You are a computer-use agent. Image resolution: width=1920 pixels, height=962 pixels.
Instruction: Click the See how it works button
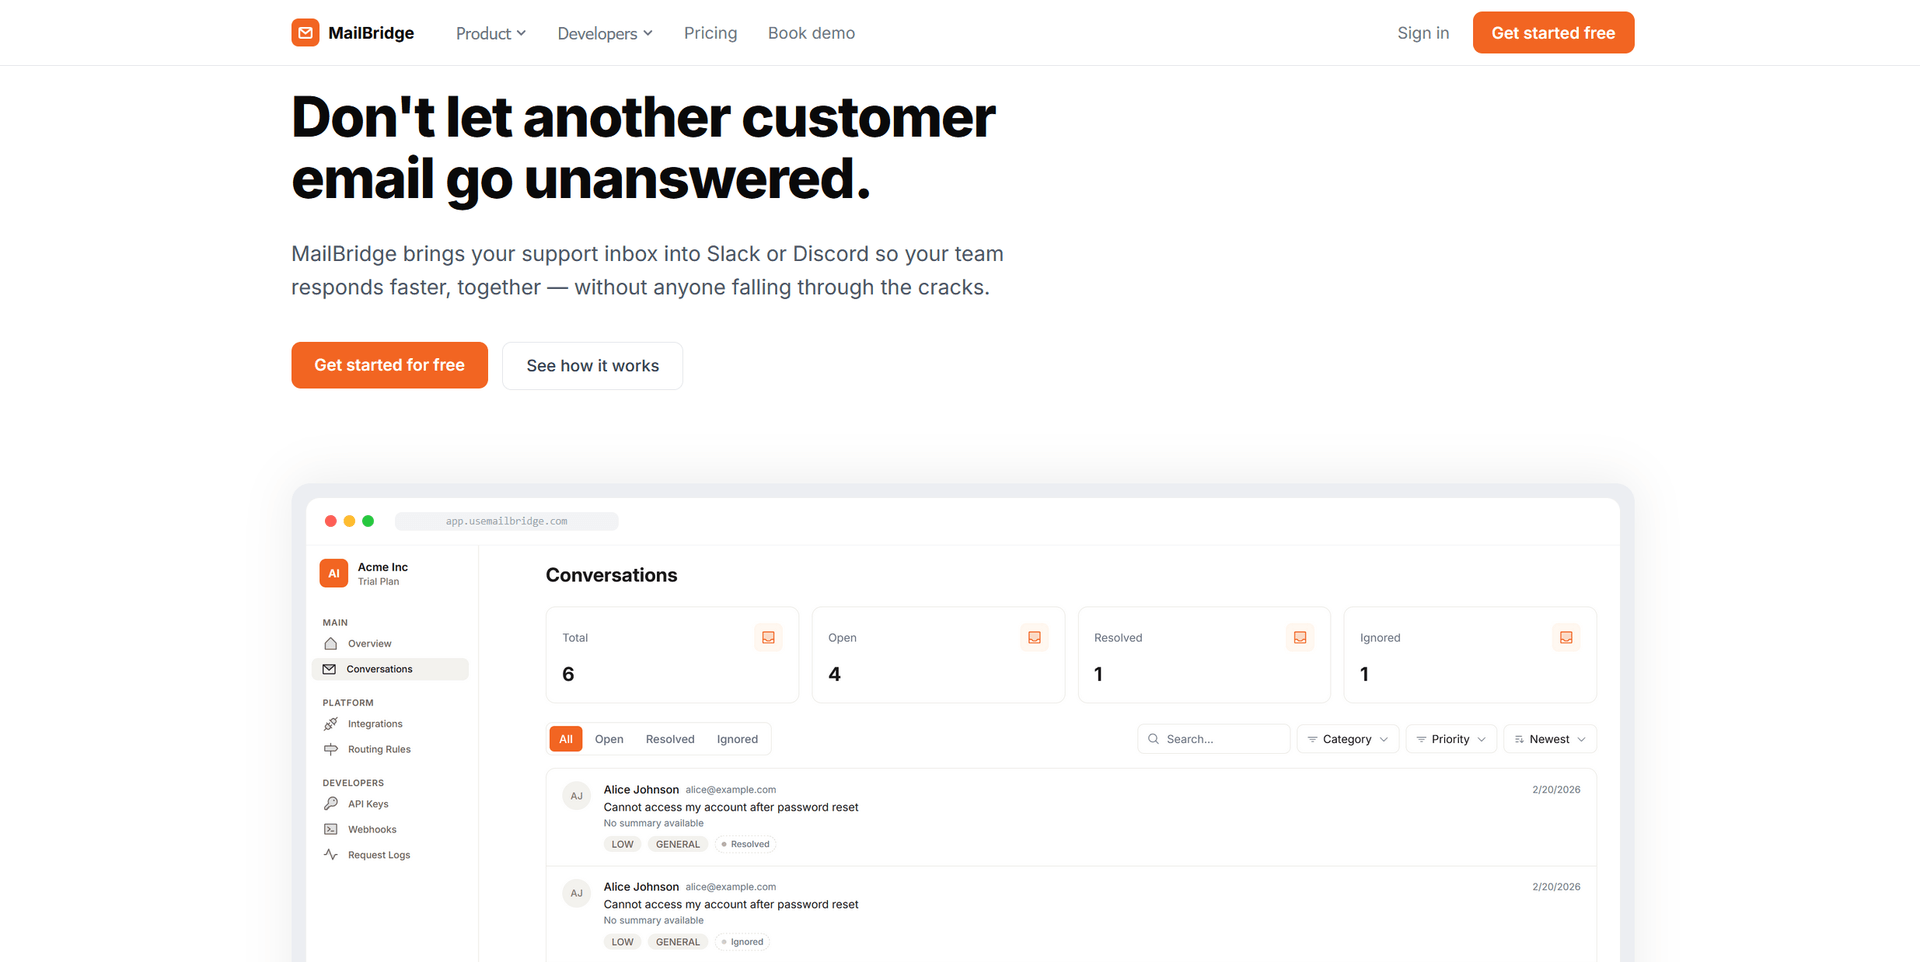(592, 366)
